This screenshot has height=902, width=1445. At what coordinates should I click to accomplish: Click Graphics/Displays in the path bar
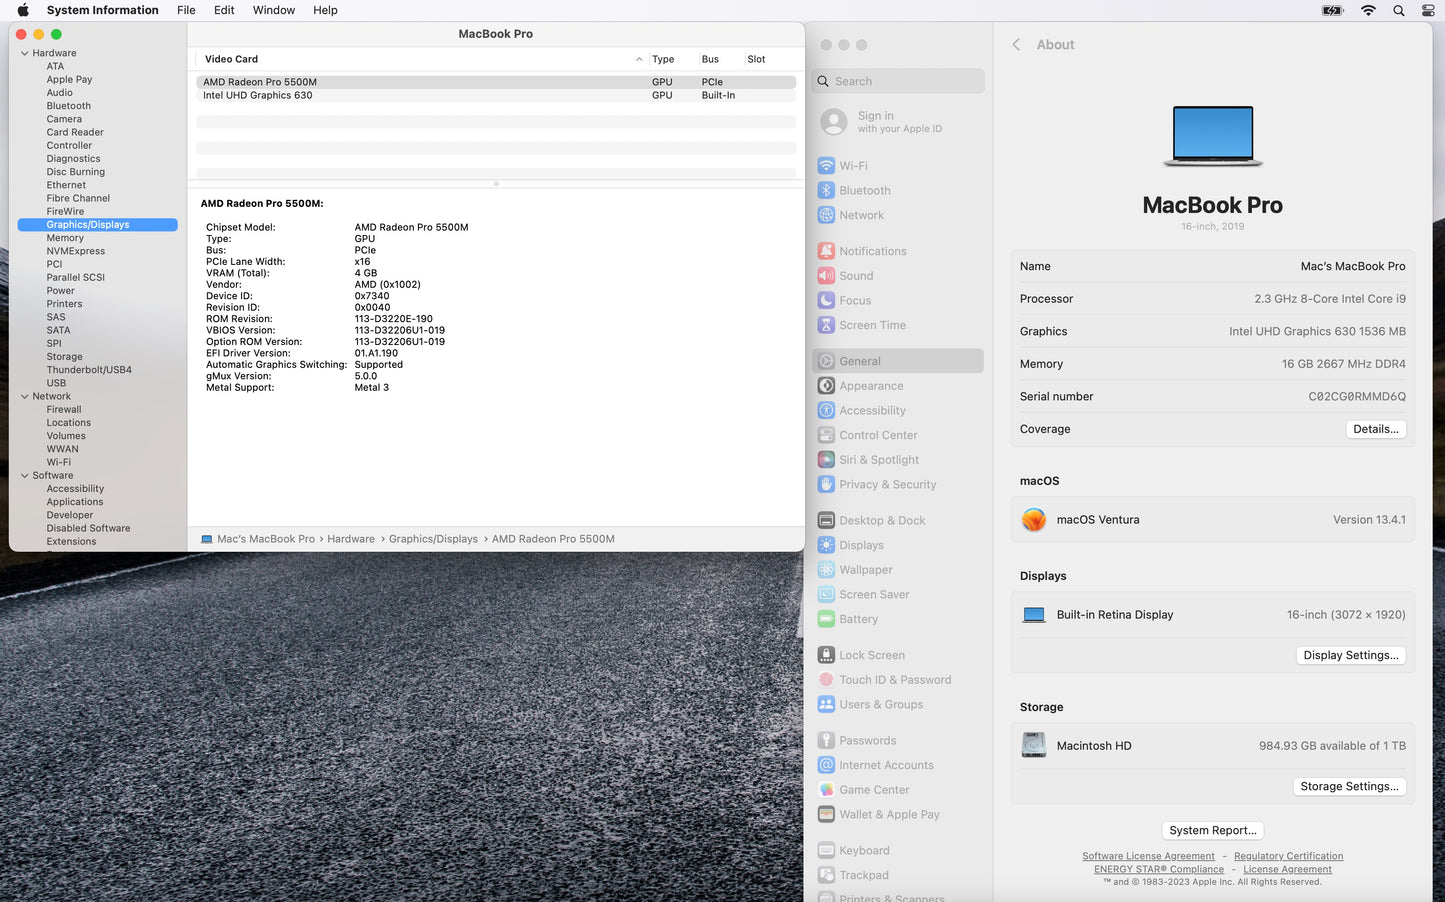point(433,539)
